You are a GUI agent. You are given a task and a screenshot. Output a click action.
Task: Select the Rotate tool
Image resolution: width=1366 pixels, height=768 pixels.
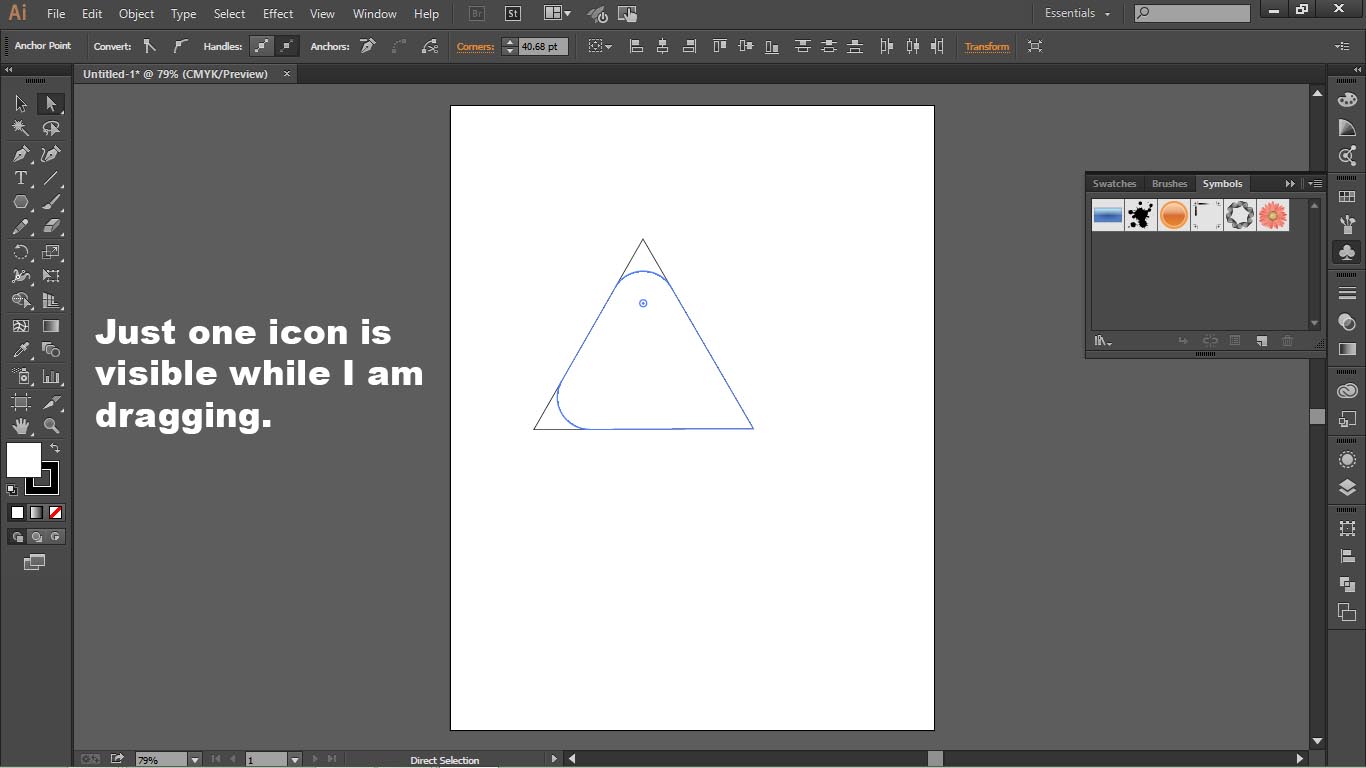point(21,252)
